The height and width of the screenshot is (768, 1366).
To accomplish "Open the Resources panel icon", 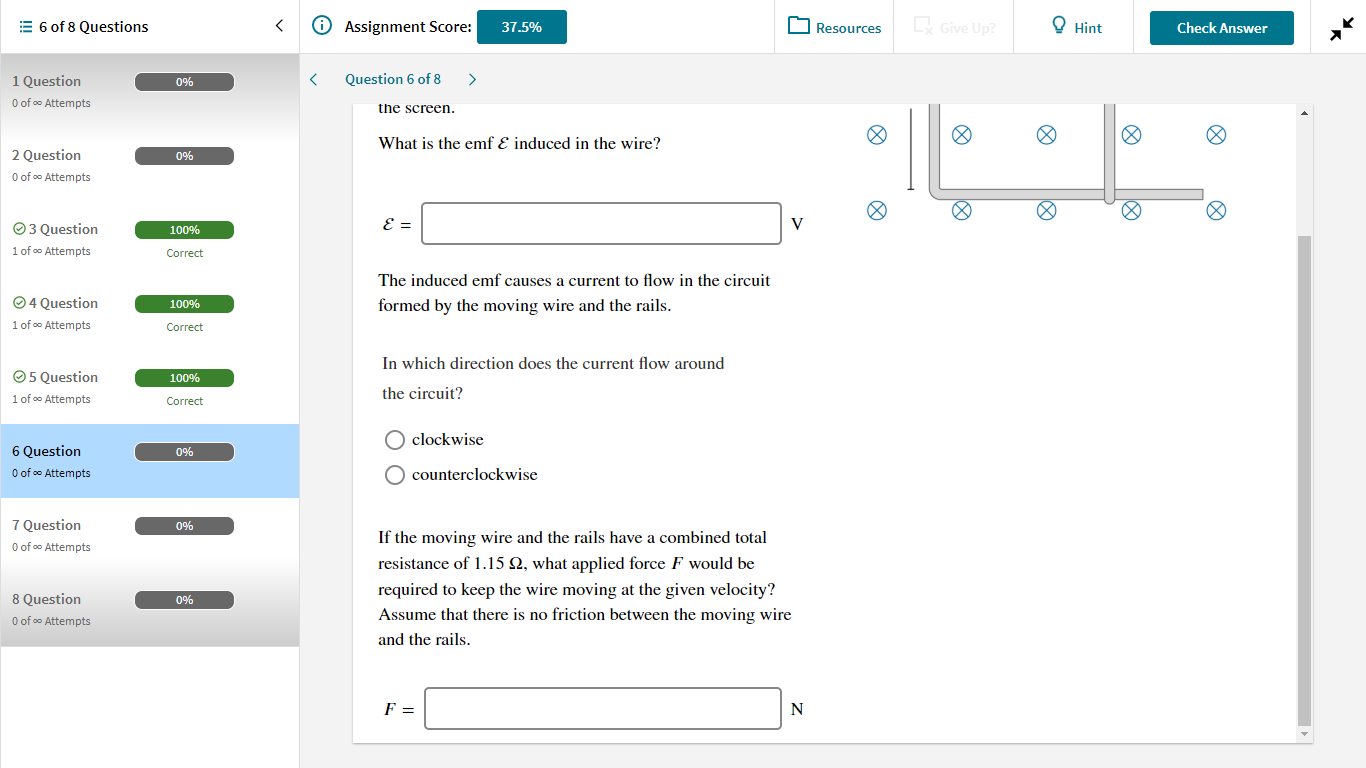I will (797, 26).
